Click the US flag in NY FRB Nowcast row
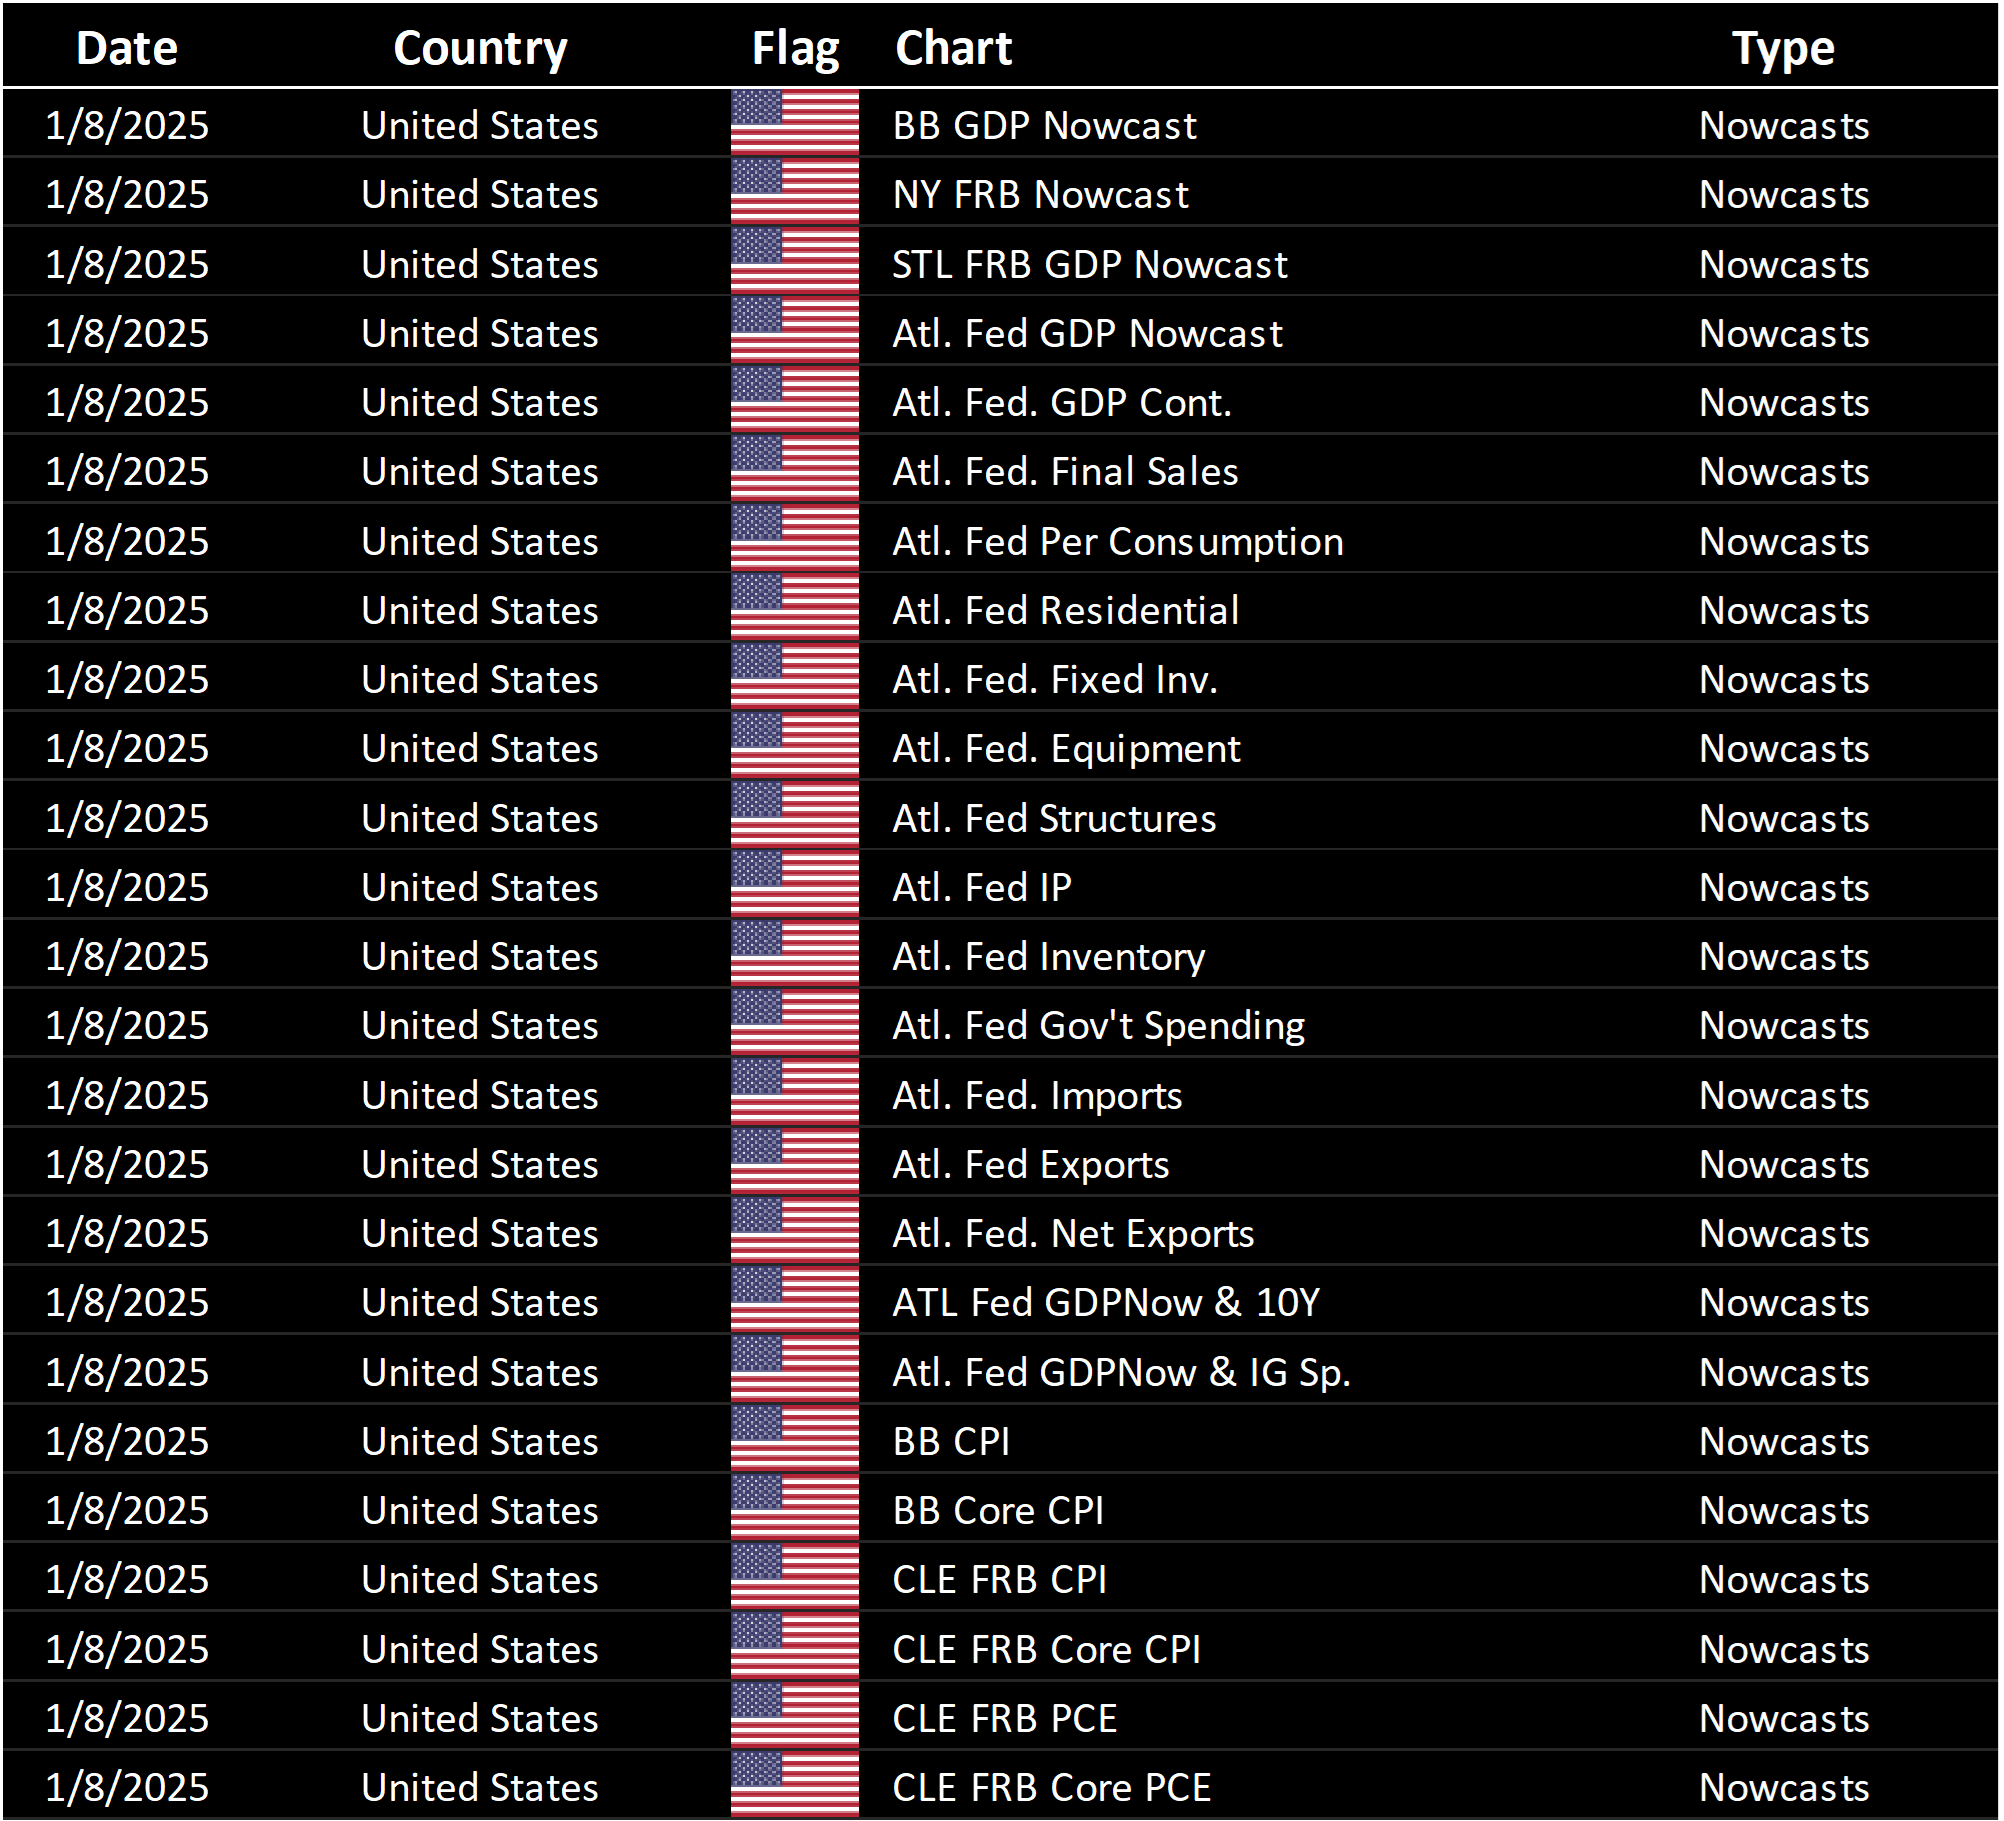Image resolution: width=2004 pixels, height=1821 pixels. 794,193
